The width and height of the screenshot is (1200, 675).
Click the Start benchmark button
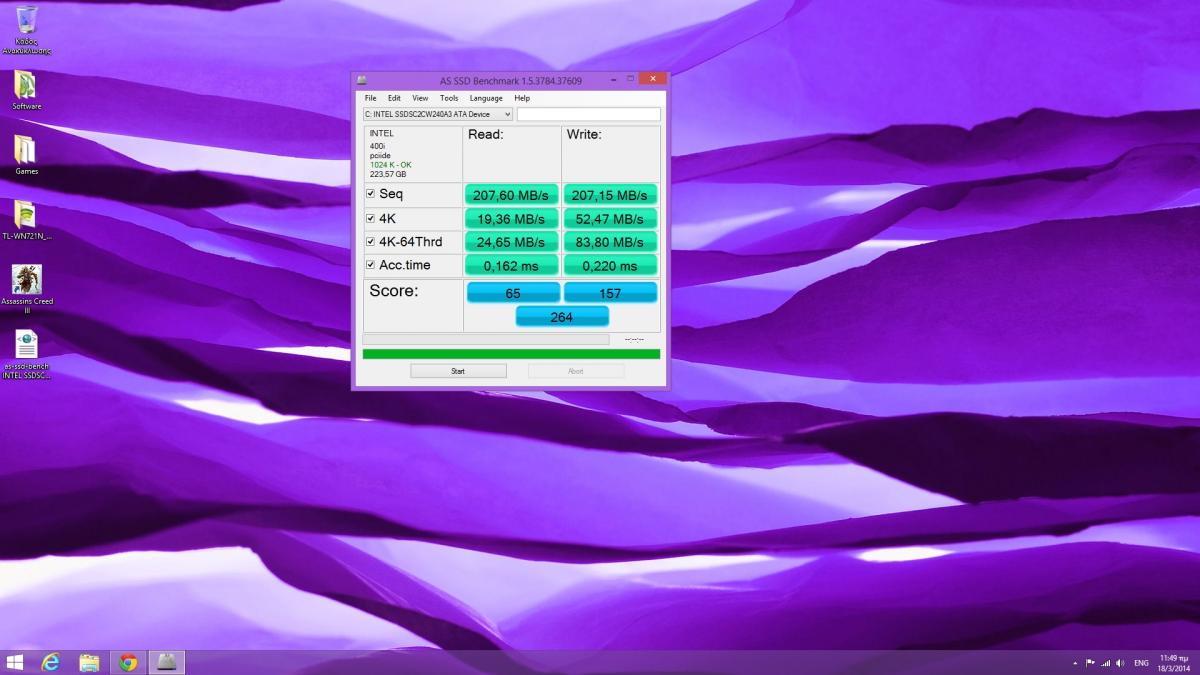click(x=458, y=371)
